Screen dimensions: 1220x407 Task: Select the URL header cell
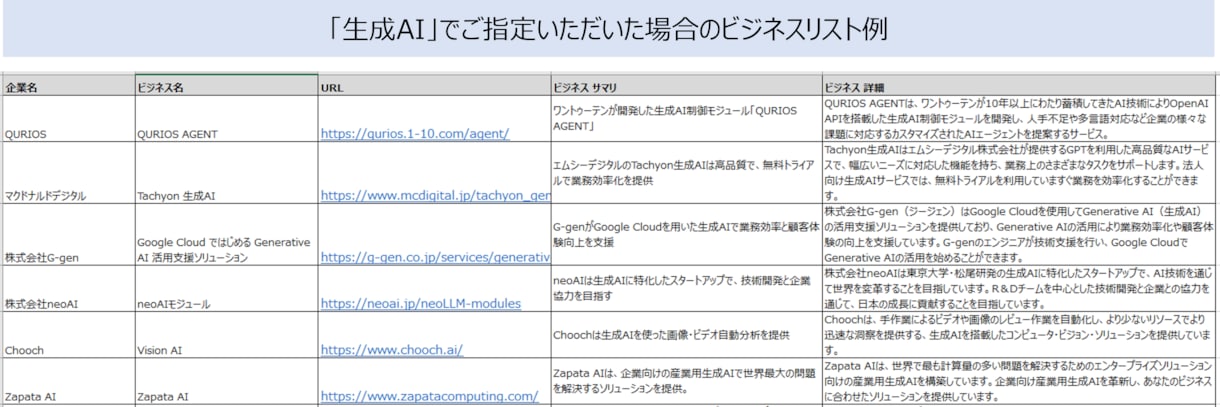pos(435,87)
